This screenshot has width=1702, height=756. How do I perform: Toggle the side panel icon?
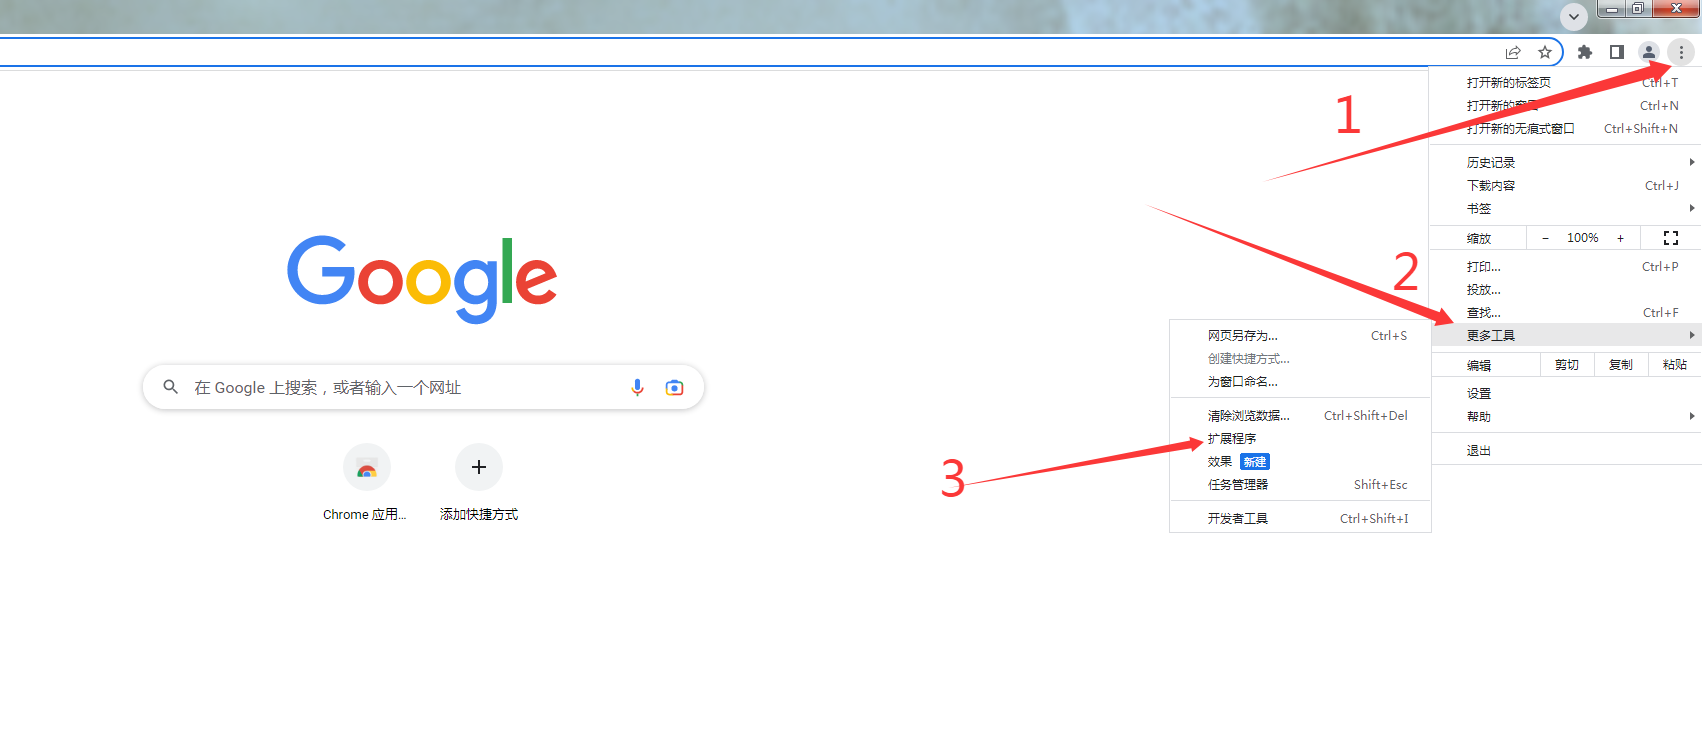(x=1617, y=52)
